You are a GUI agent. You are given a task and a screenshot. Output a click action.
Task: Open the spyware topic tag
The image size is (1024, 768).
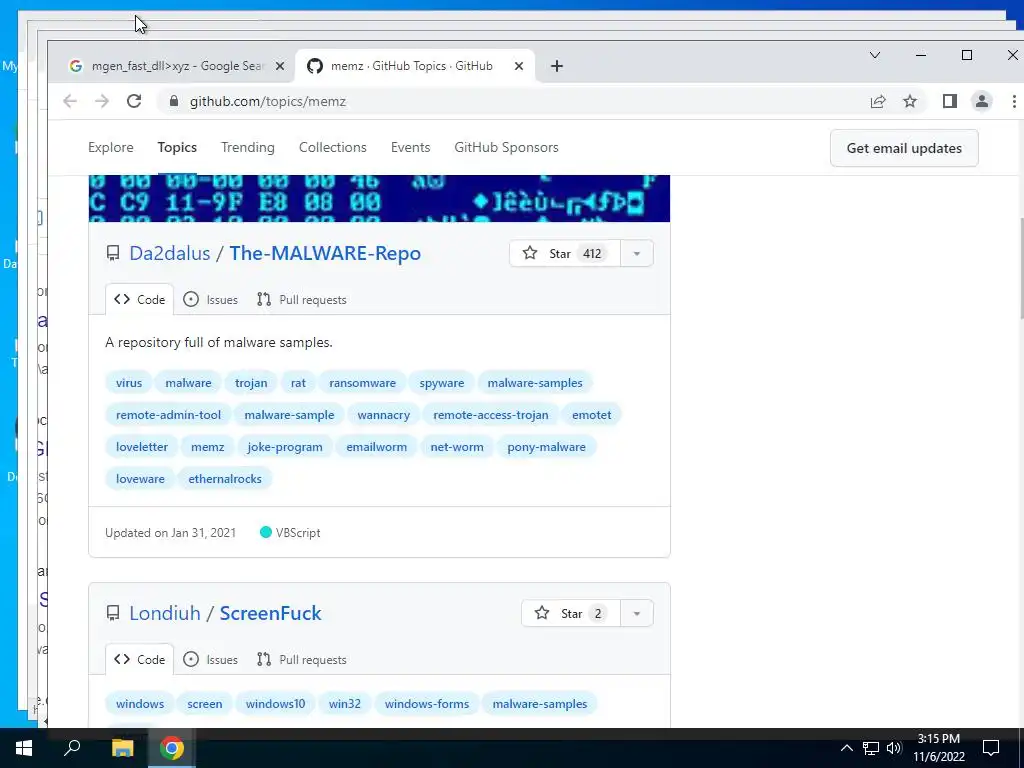coord(441,383)
